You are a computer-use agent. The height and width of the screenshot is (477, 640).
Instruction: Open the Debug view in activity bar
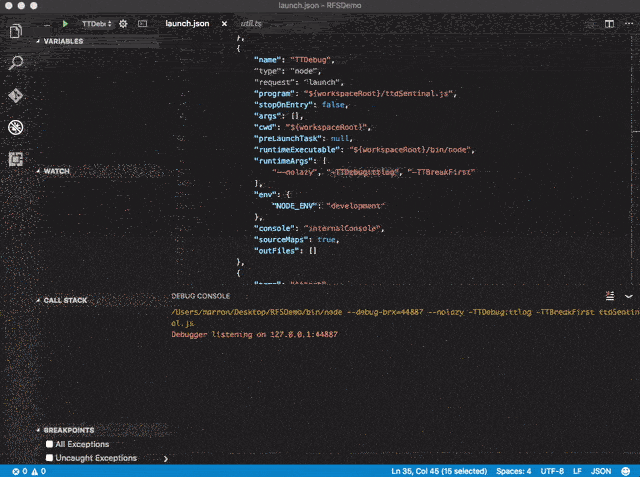tap(16, 127)
